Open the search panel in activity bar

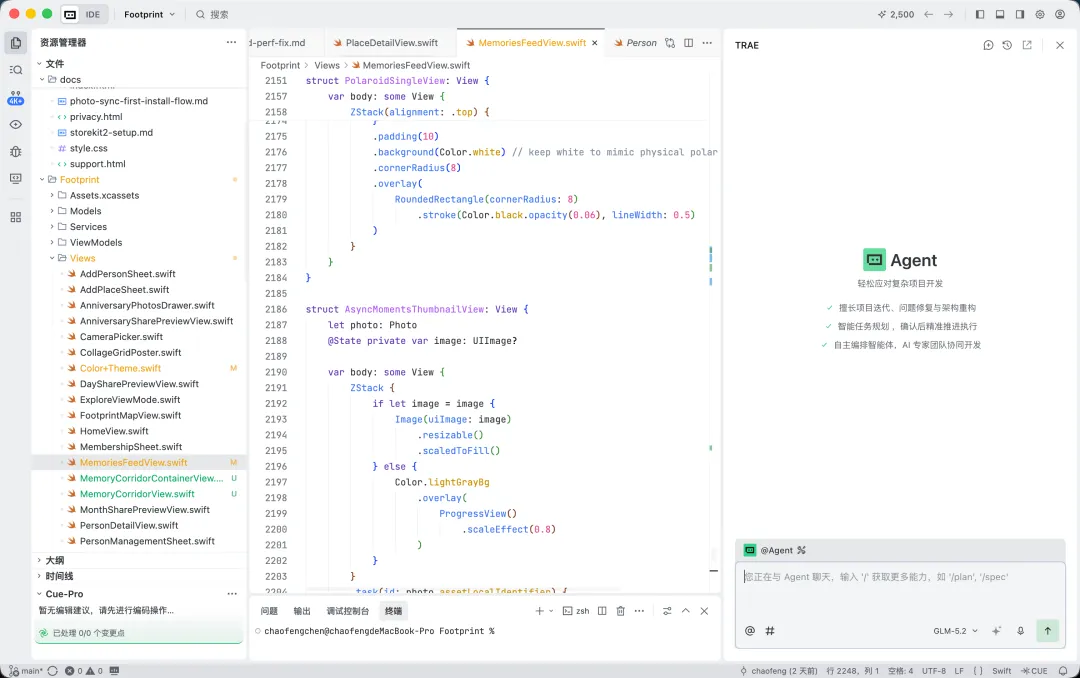[16, 70]
